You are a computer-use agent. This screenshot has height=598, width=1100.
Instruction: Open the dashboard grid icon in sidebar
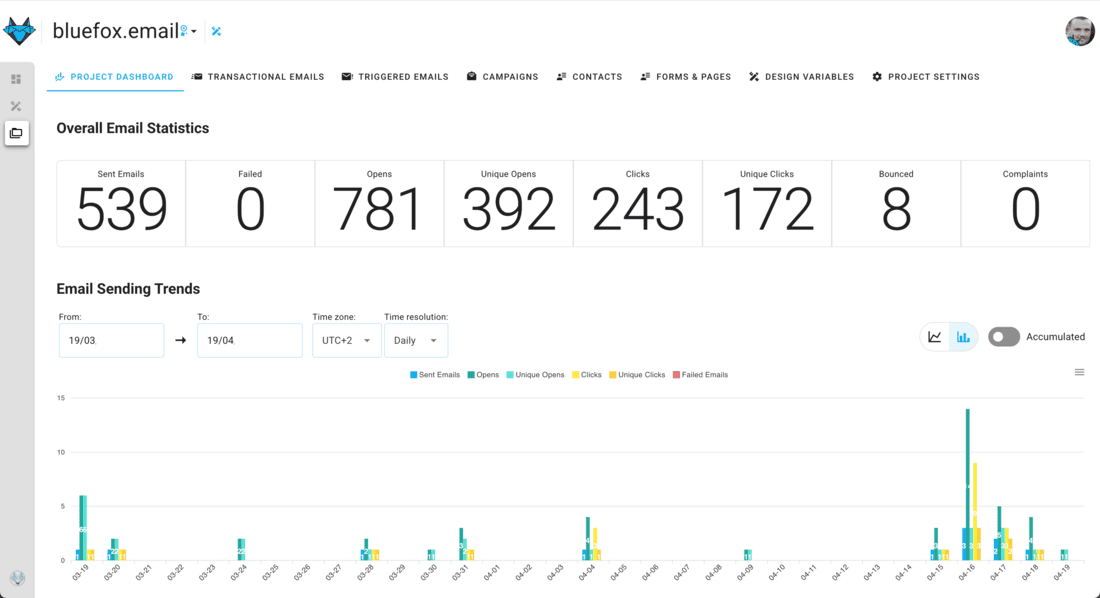(16, 79)
